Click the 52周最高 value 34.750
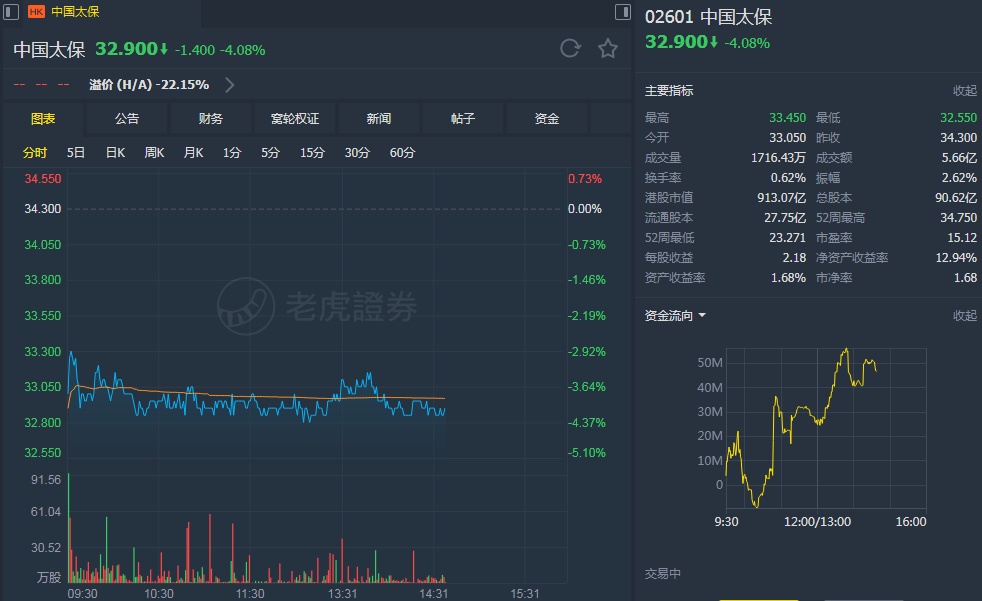The width and height of the screenshot is (982, 601). click(x=958, y=218)
